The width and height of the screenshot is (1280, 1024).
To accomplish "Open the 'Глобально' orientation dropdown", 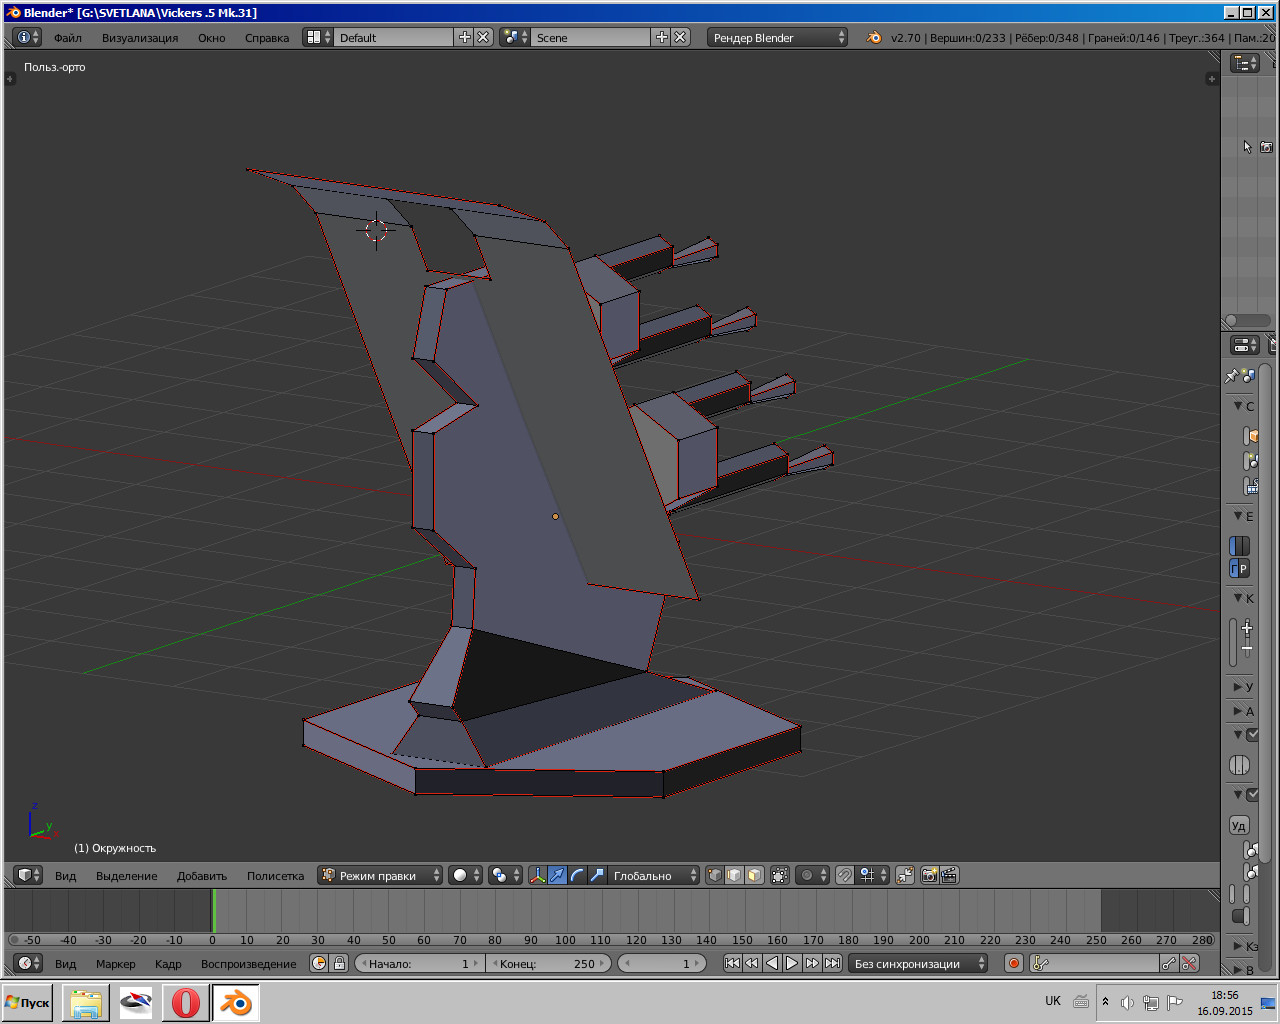I will coord(653,875).
